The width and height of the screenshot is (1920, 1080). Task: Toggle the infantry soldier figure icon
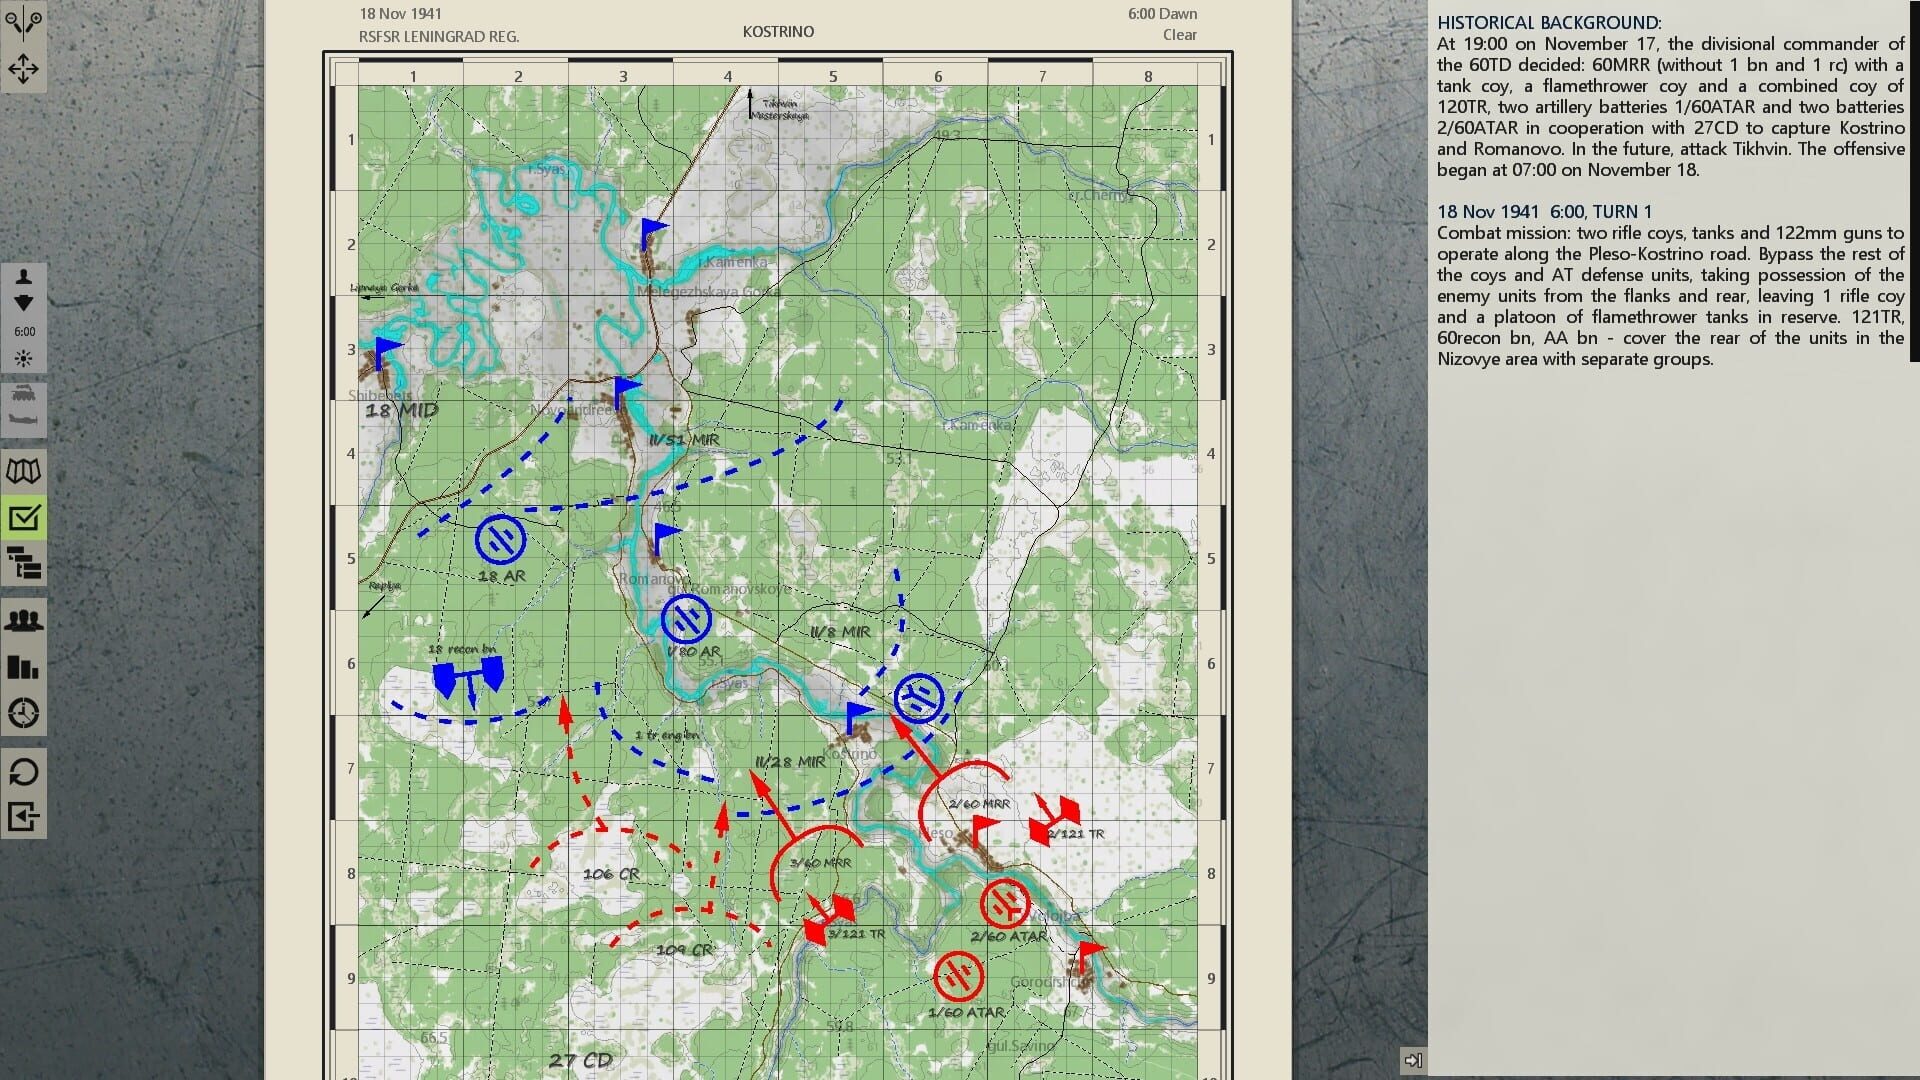point(22,278)
